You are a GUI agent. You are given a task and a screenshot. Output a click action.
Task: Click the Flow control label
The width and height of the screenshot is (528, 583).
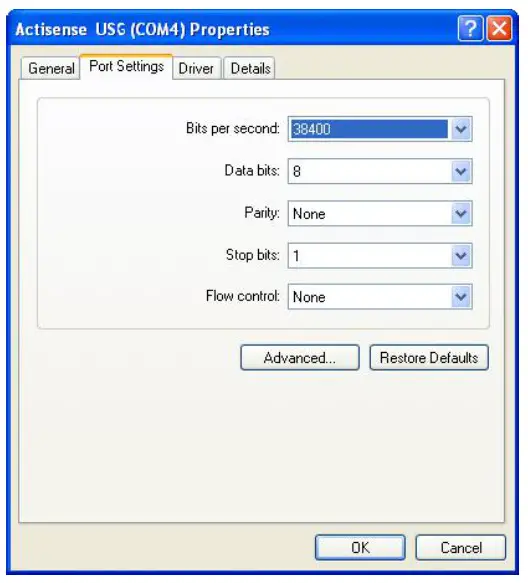pyautogui.click(x=242, y=296)
